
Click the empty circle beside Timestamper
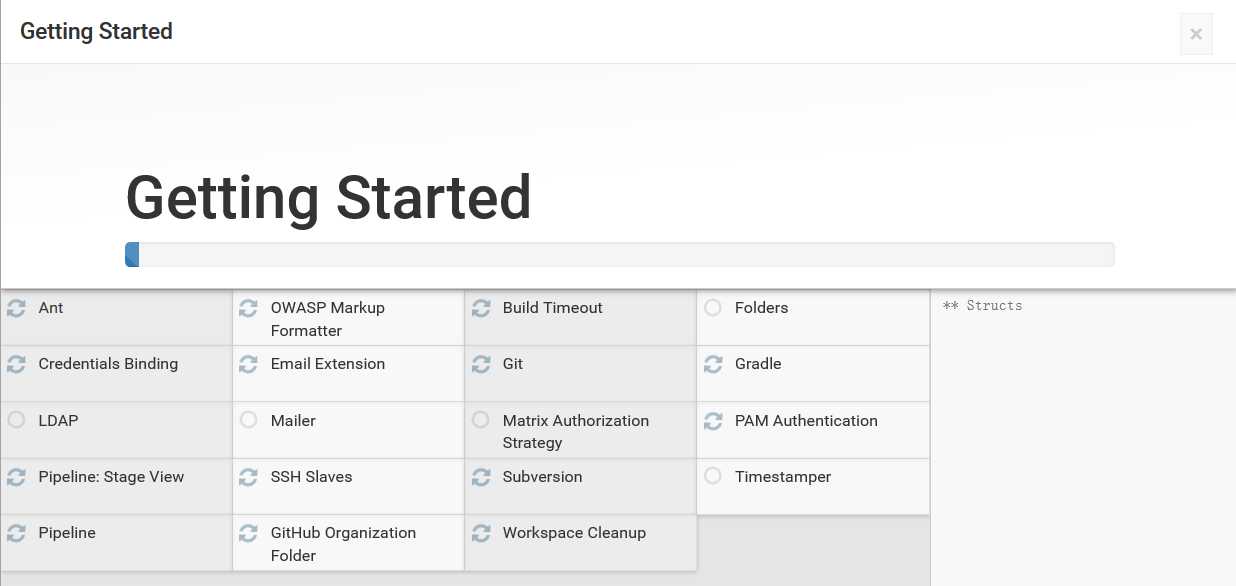[x=713, y=476]
